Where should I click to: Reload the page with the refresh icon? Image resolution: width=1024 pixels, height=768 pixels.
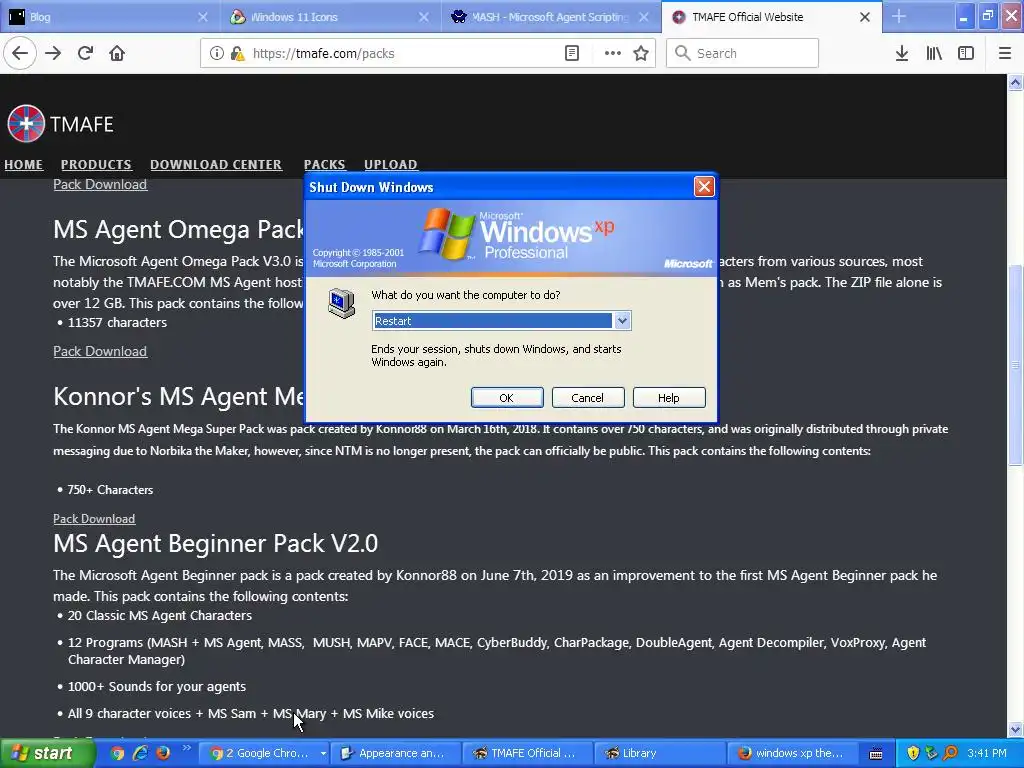[x=85, y=53]
